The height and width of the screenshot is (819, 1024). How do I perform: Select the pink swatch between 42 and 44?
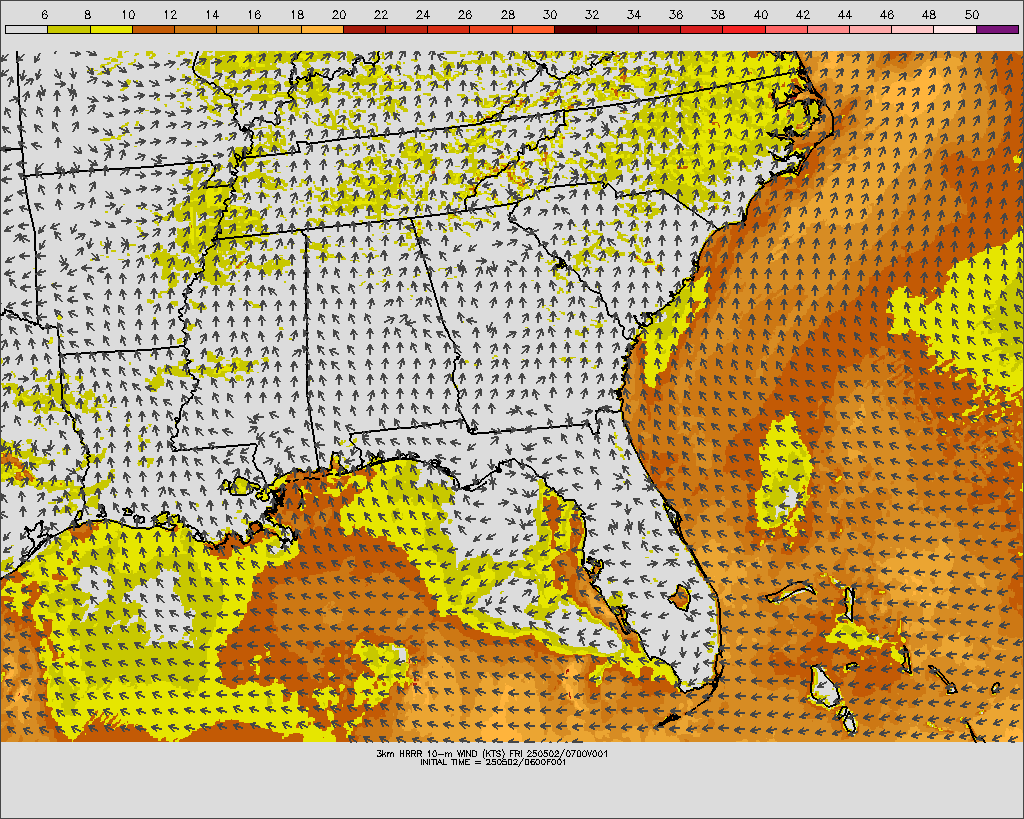(829, 29)
